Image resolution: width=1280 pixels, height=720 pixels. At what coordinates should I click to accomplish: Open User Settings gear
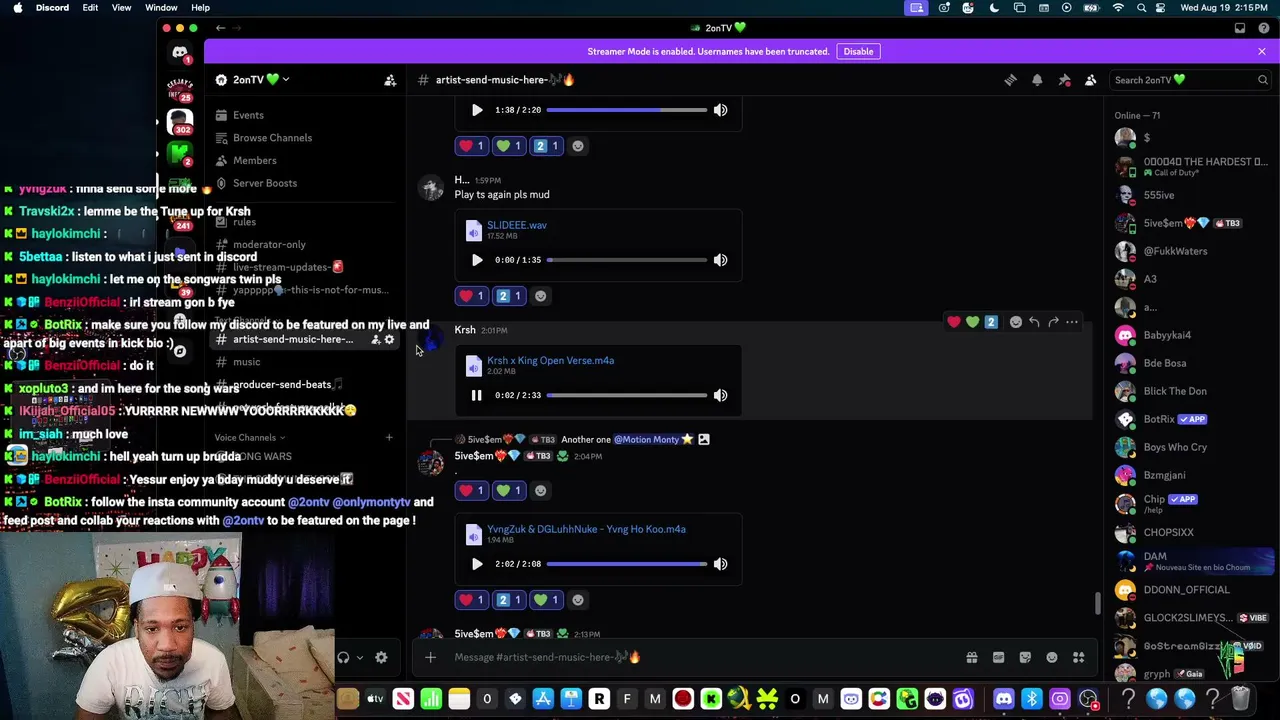coord(381,657)
